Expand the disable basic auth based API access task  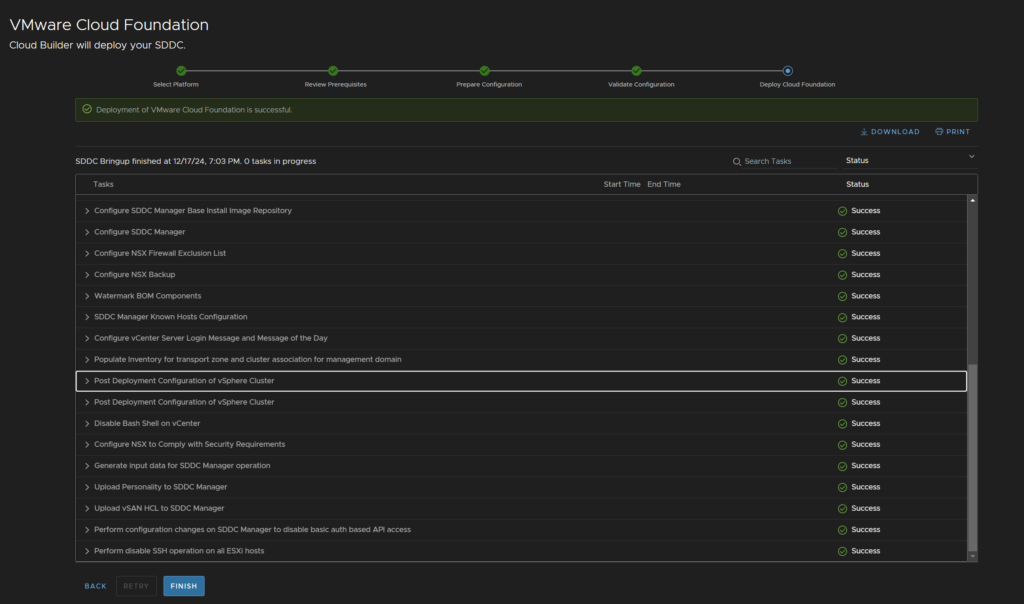click(x=87, y=530)
